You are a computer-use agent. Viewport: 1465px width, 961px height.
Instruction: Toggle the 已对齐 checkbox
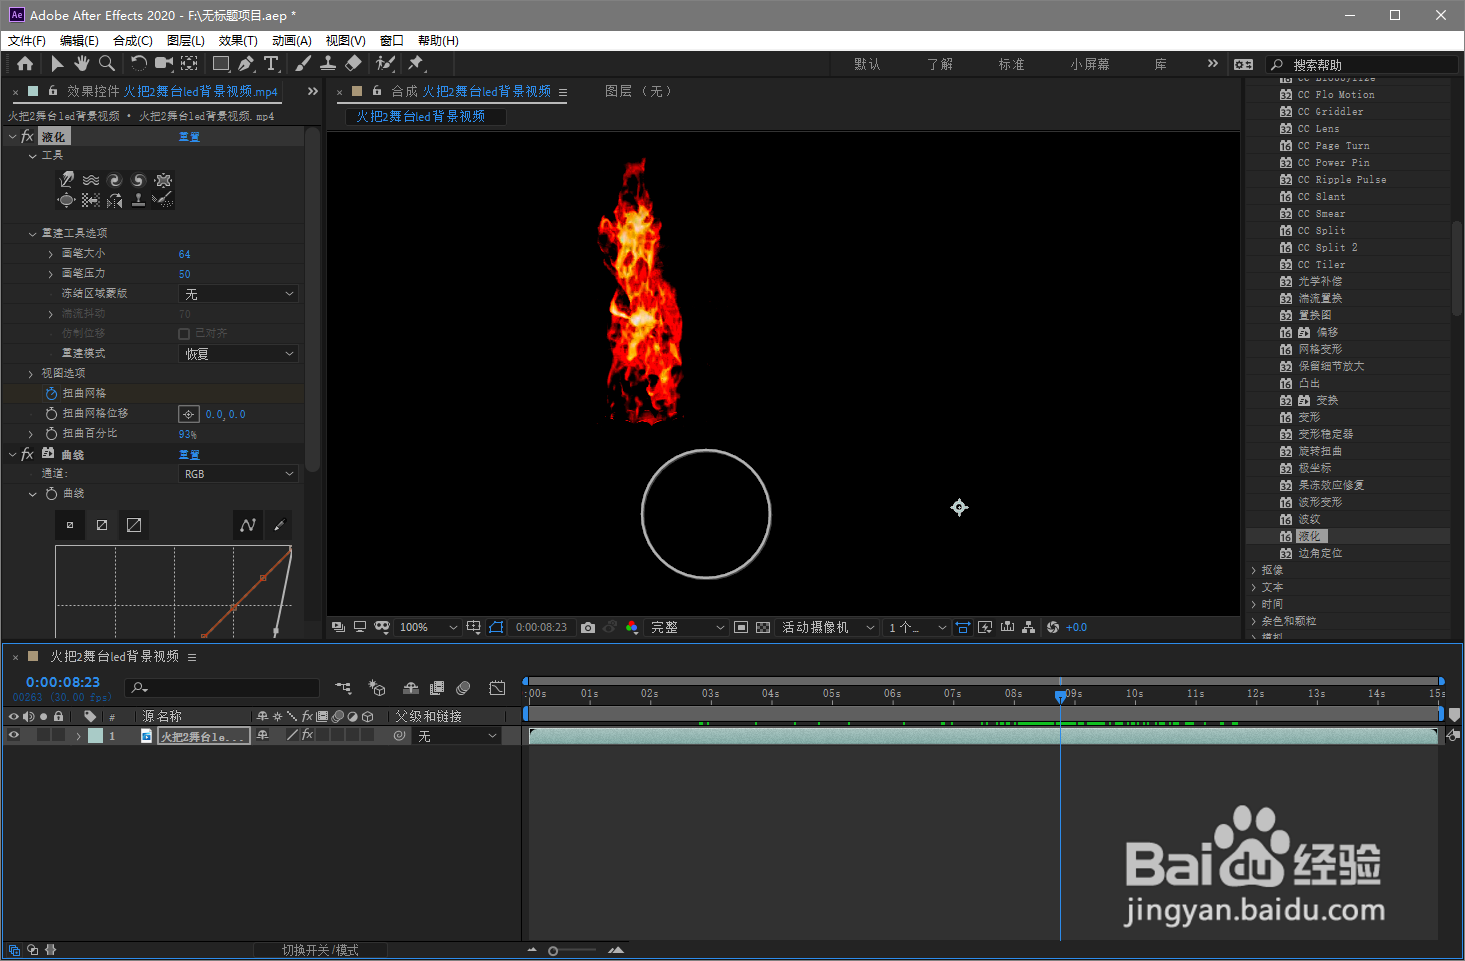(184, 333)
